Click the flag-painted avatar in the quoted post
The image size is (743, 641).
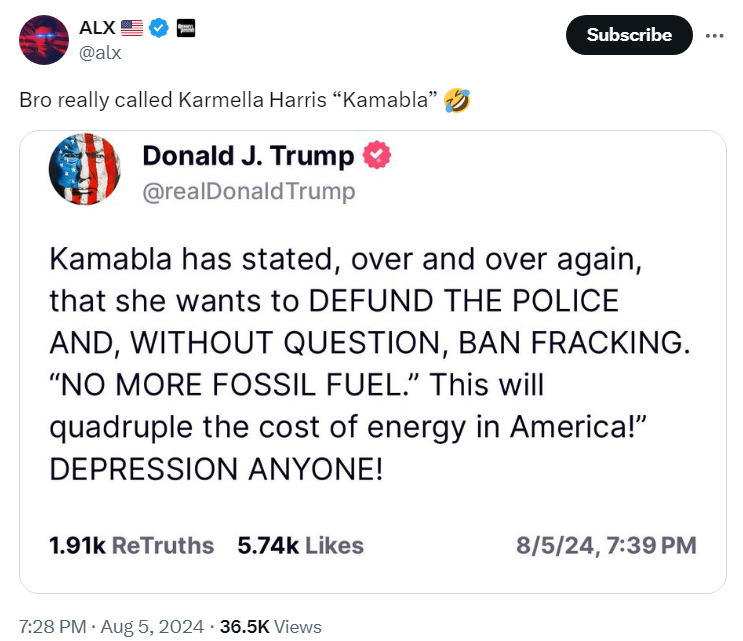[85, 169]
